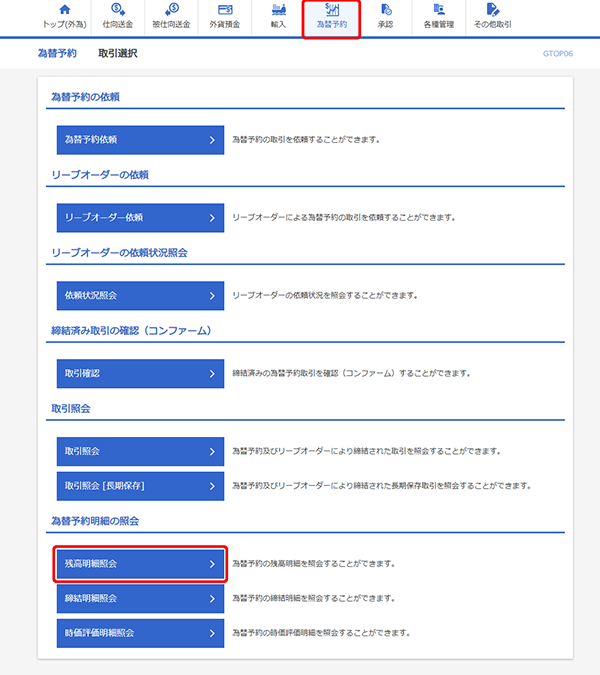Open the 輸入 import ship icon
The width and height of the screenshot is (600, 675).
tap(278, 9)
